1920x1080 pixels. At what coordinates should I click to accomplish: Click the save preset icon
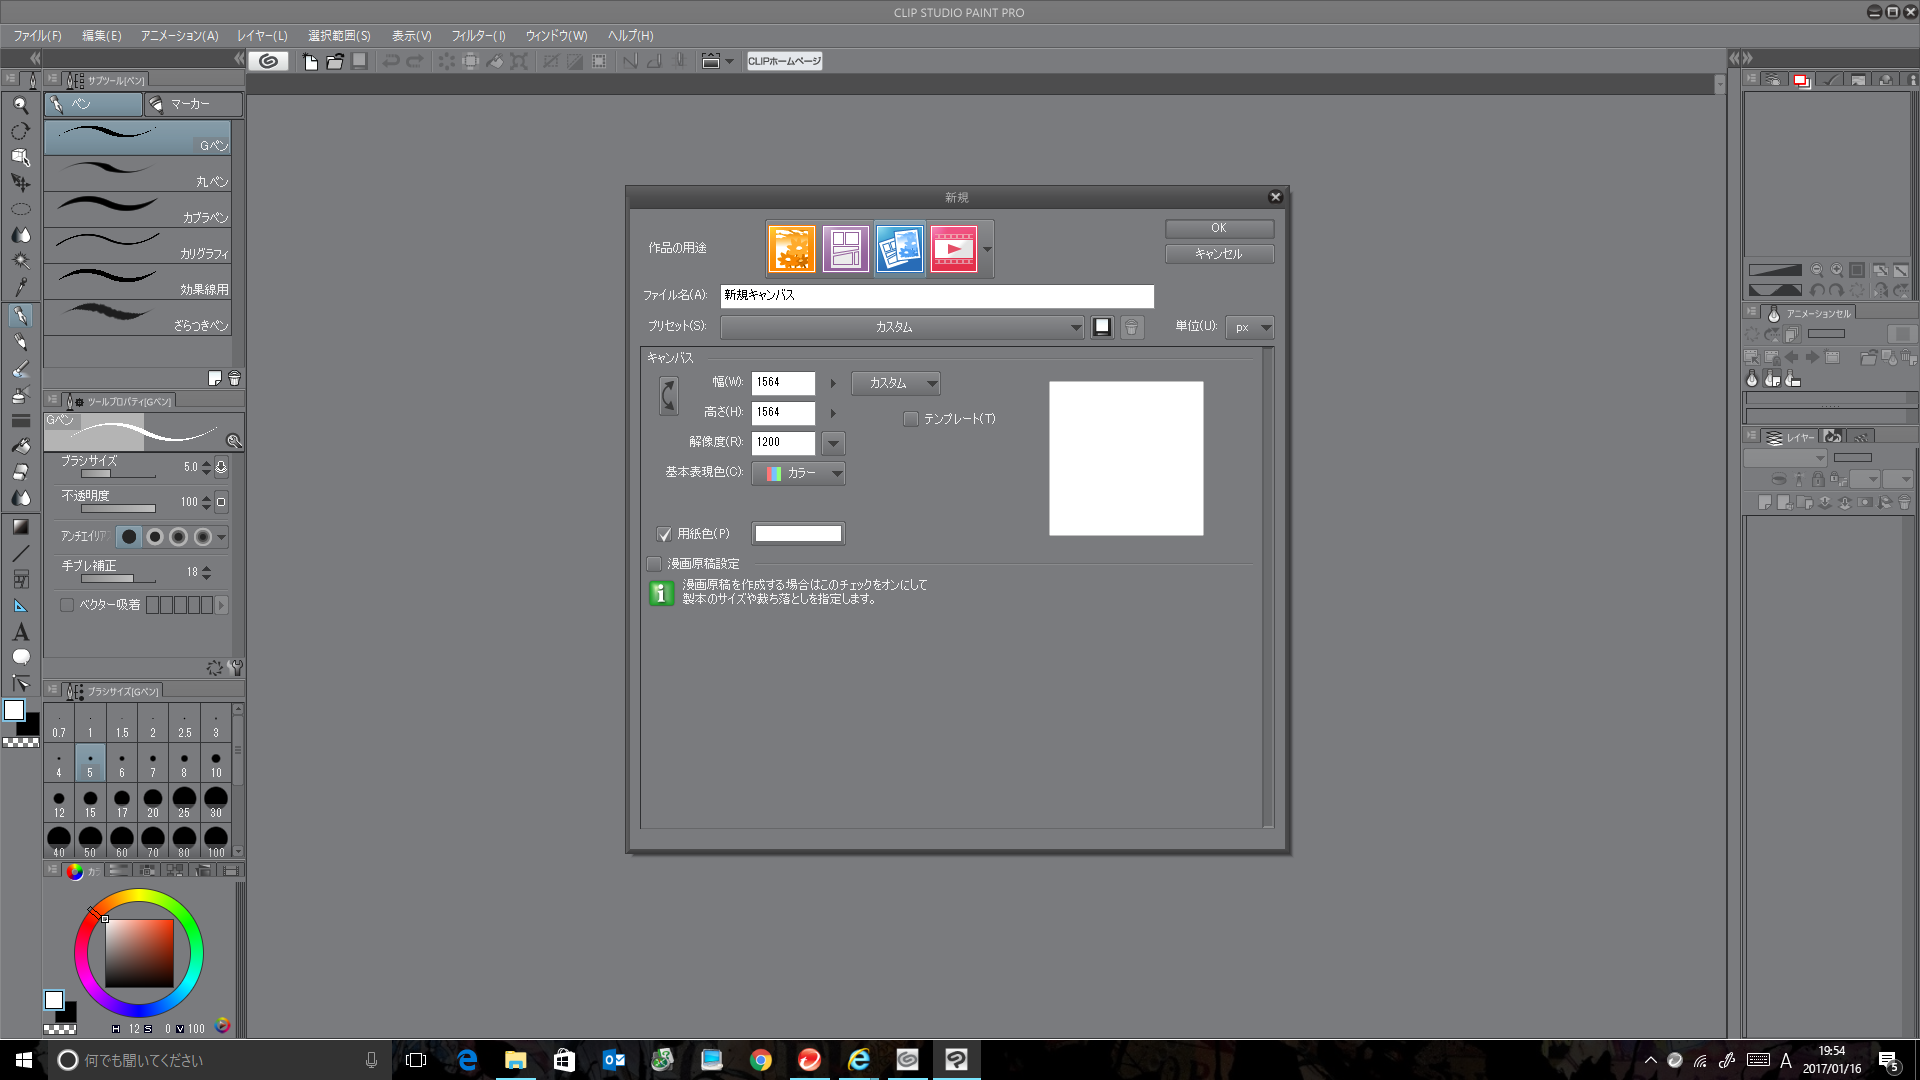(x=1102, y=327)
